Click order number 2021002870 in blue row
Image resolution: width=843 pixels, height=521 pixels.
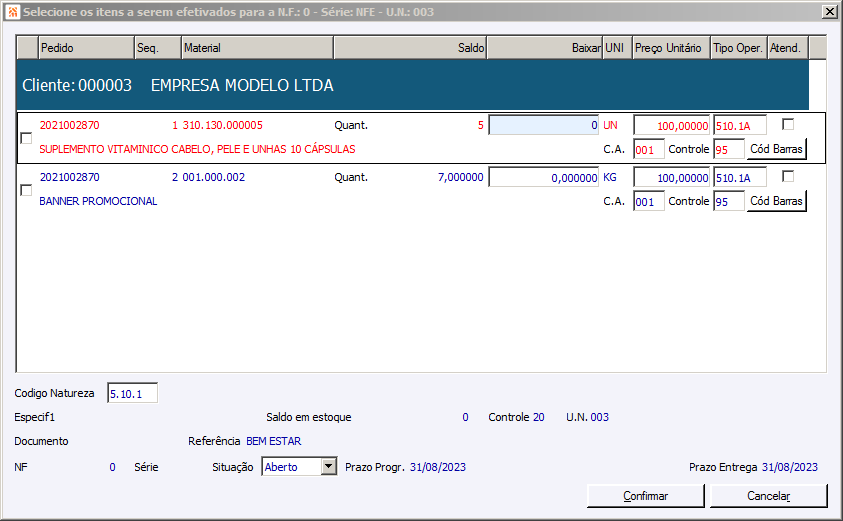(x=70, y=177)
